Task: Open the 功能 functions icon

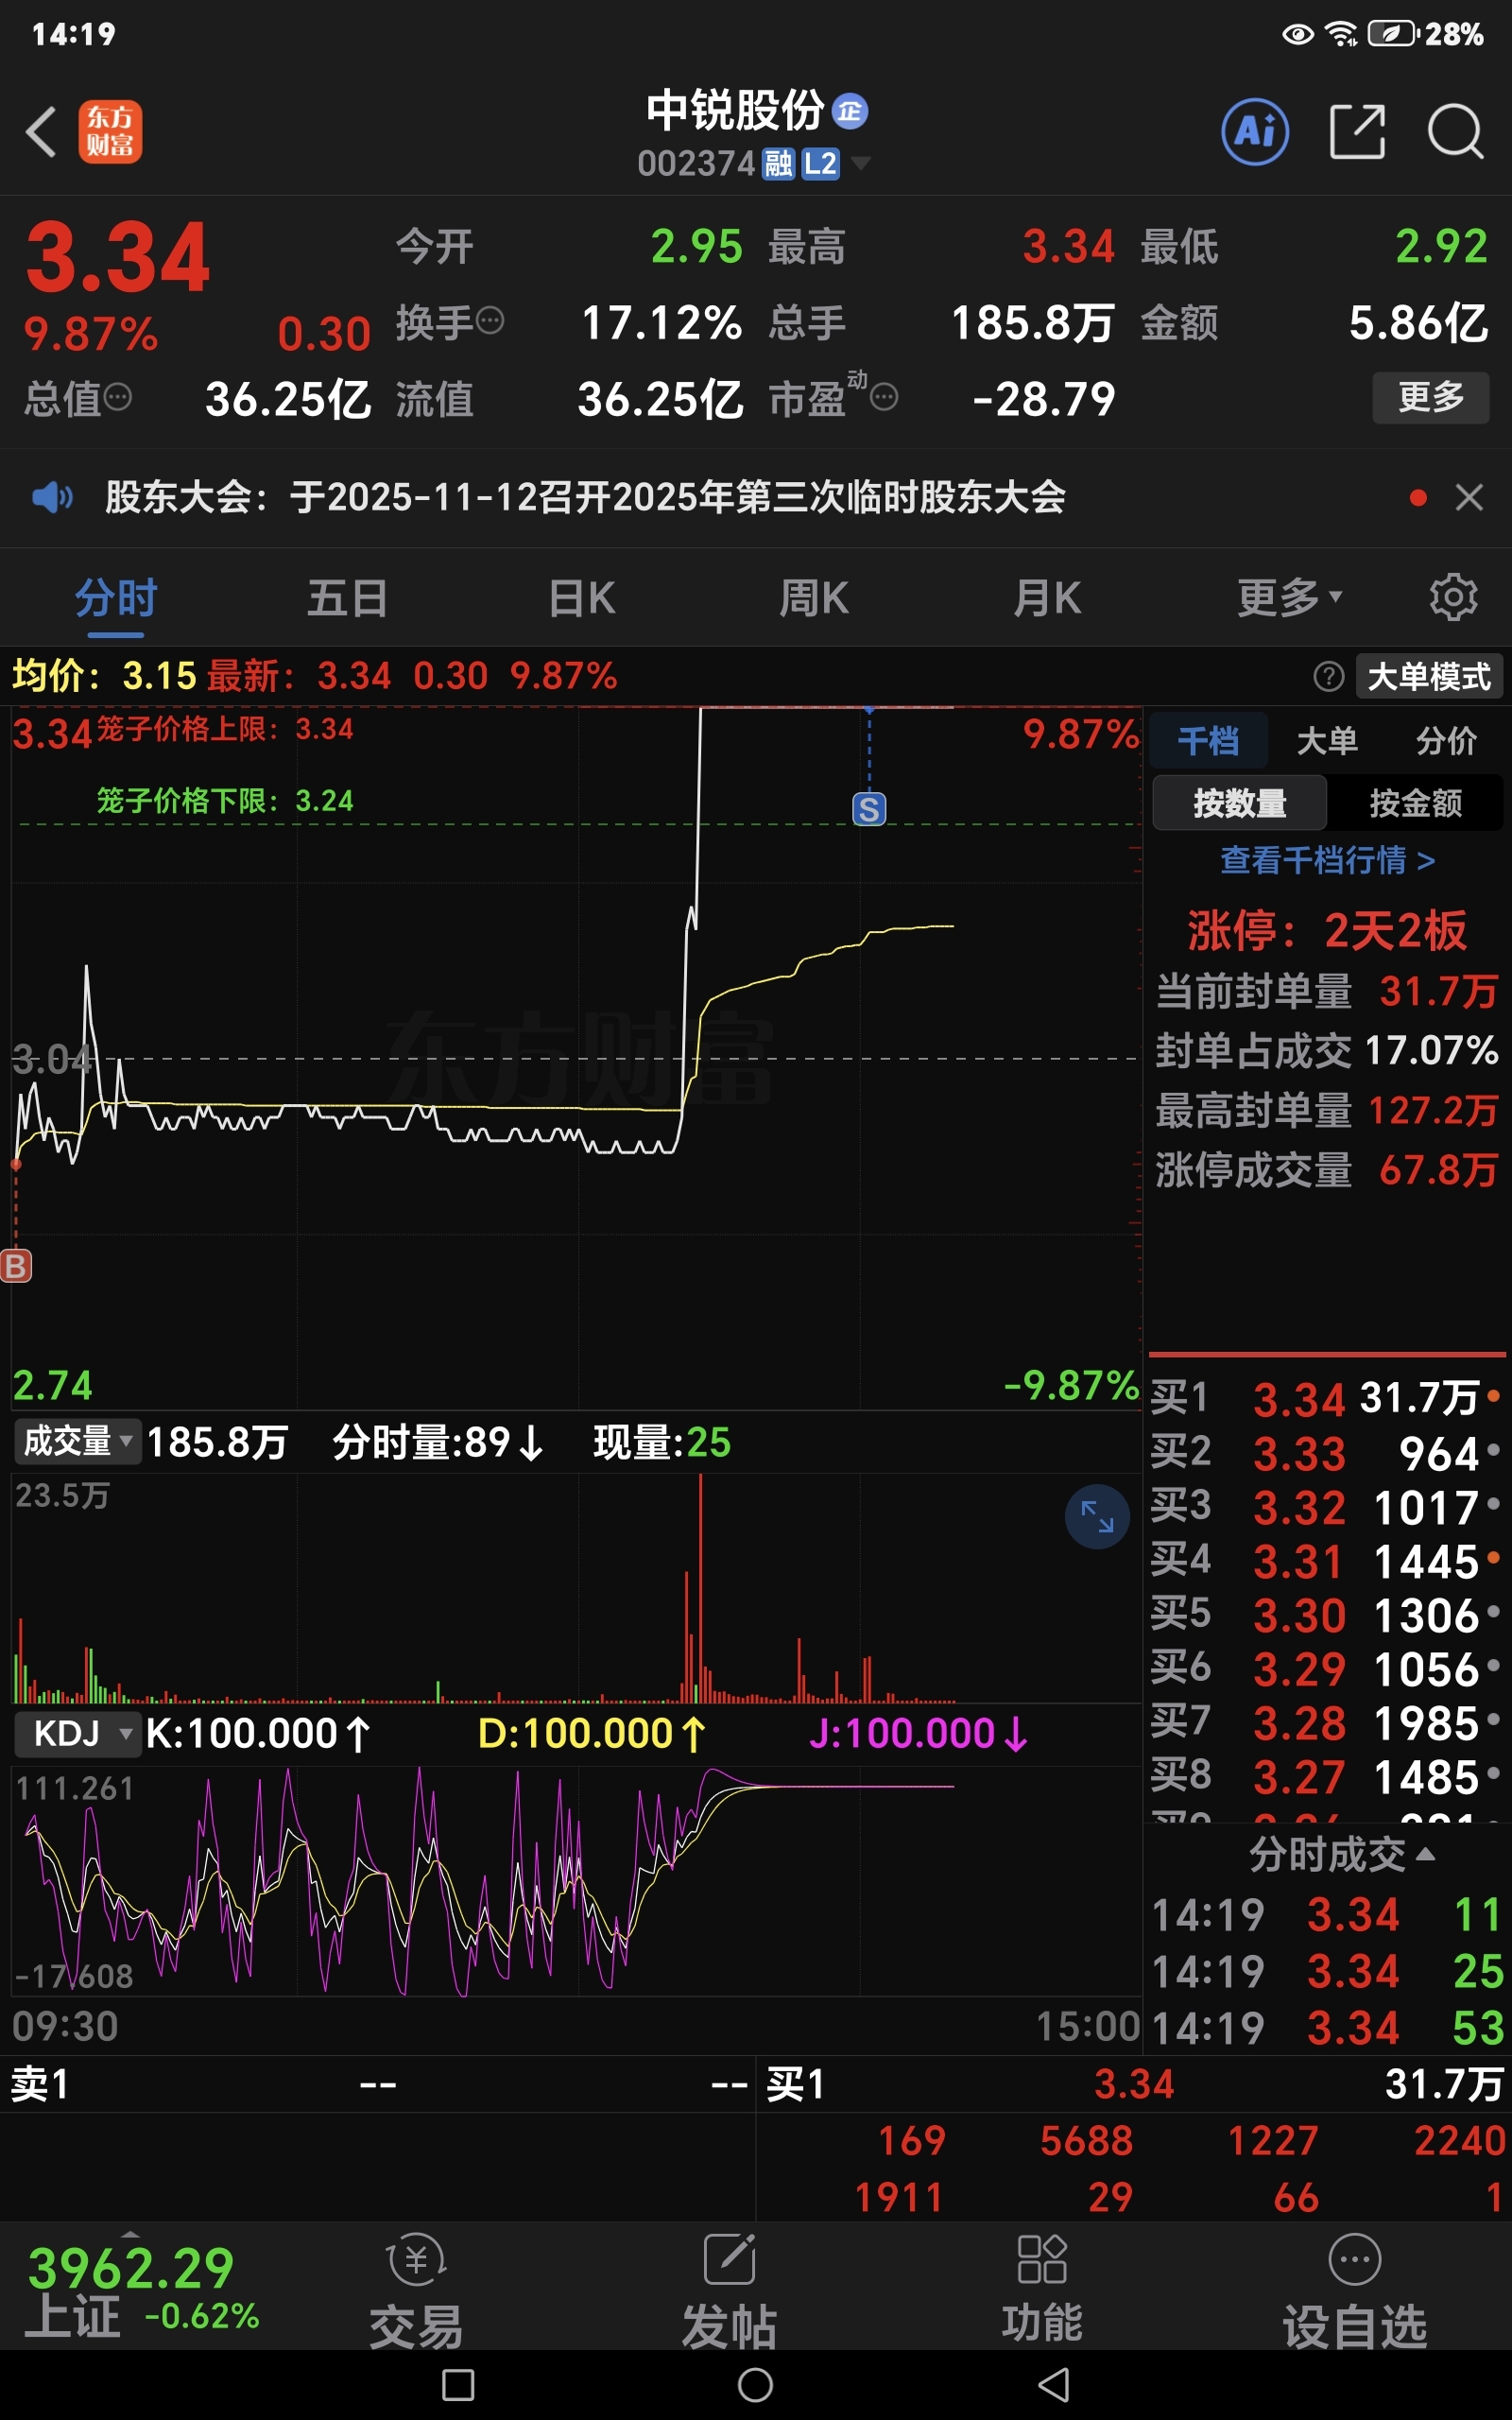Action: (1042, 2290)
